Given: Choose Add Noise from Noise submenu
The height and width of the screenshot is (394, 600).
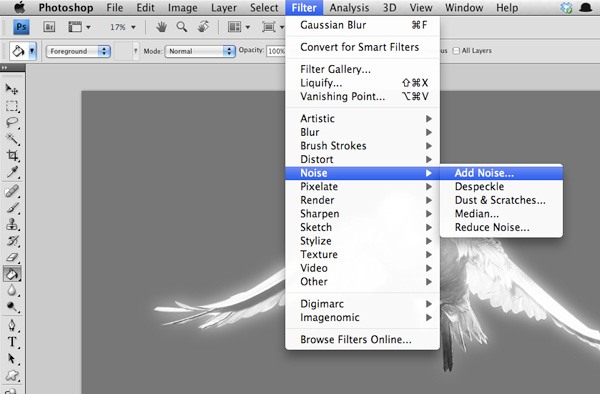Looking at the screenshot, I should point(501,173).
